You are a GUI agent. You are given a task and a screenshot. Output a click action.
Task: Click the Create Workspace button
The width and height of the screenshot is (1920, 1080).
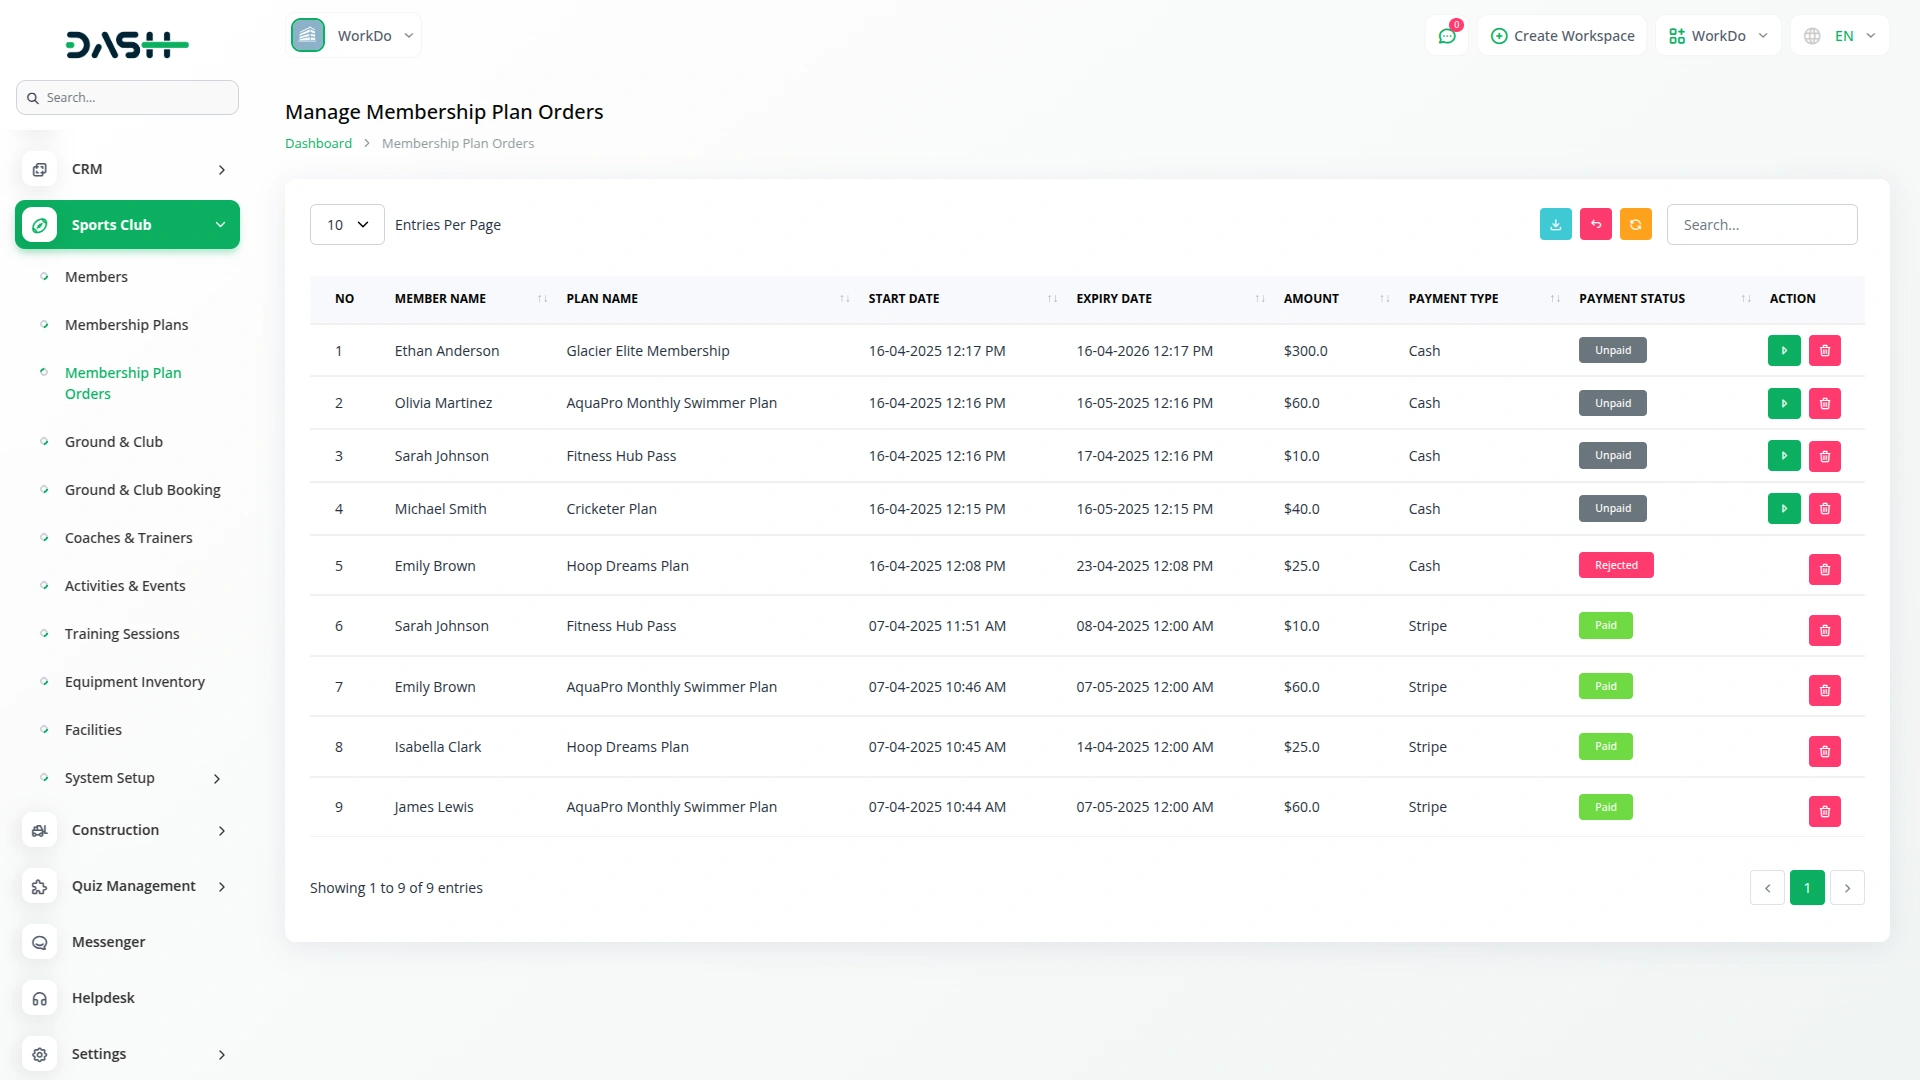[x=1562, y=36]
